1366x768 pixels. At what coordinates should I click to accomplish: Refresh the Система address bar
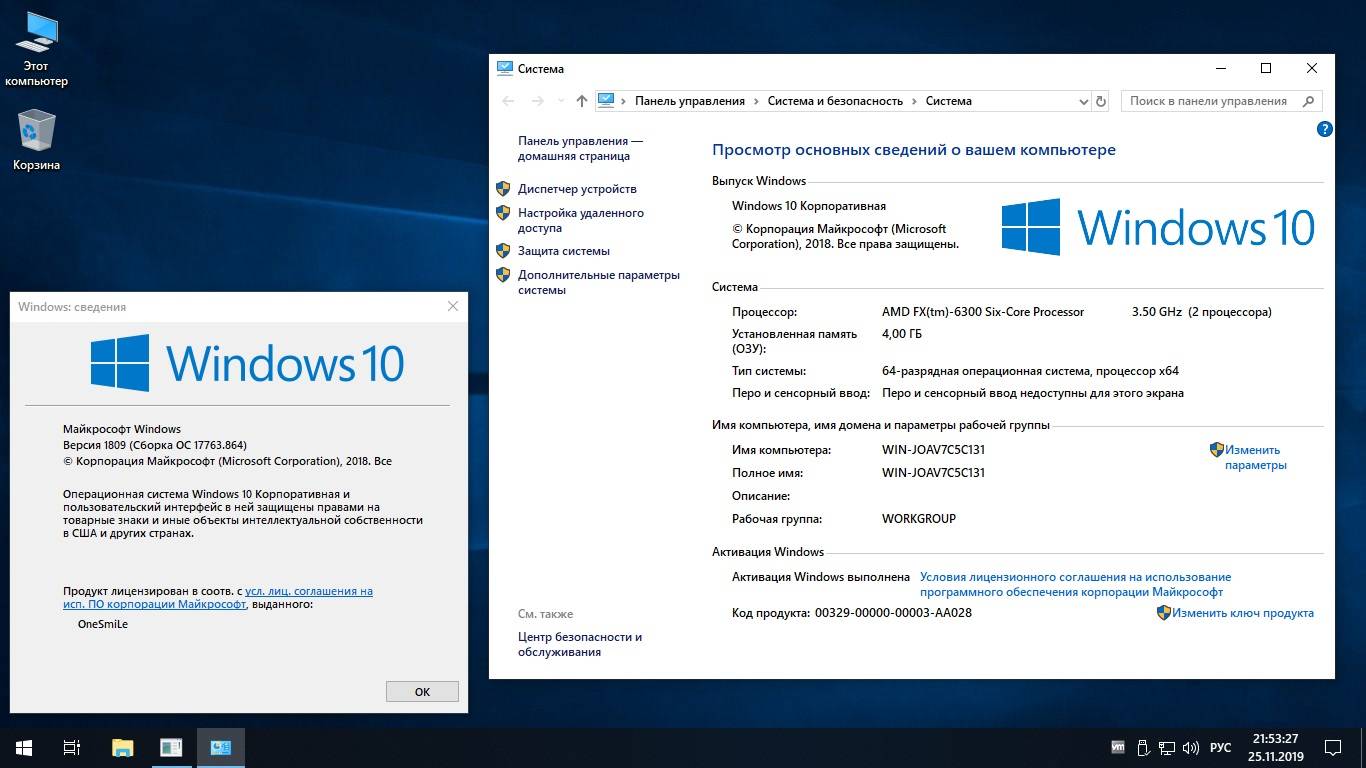click(1101, 101)
